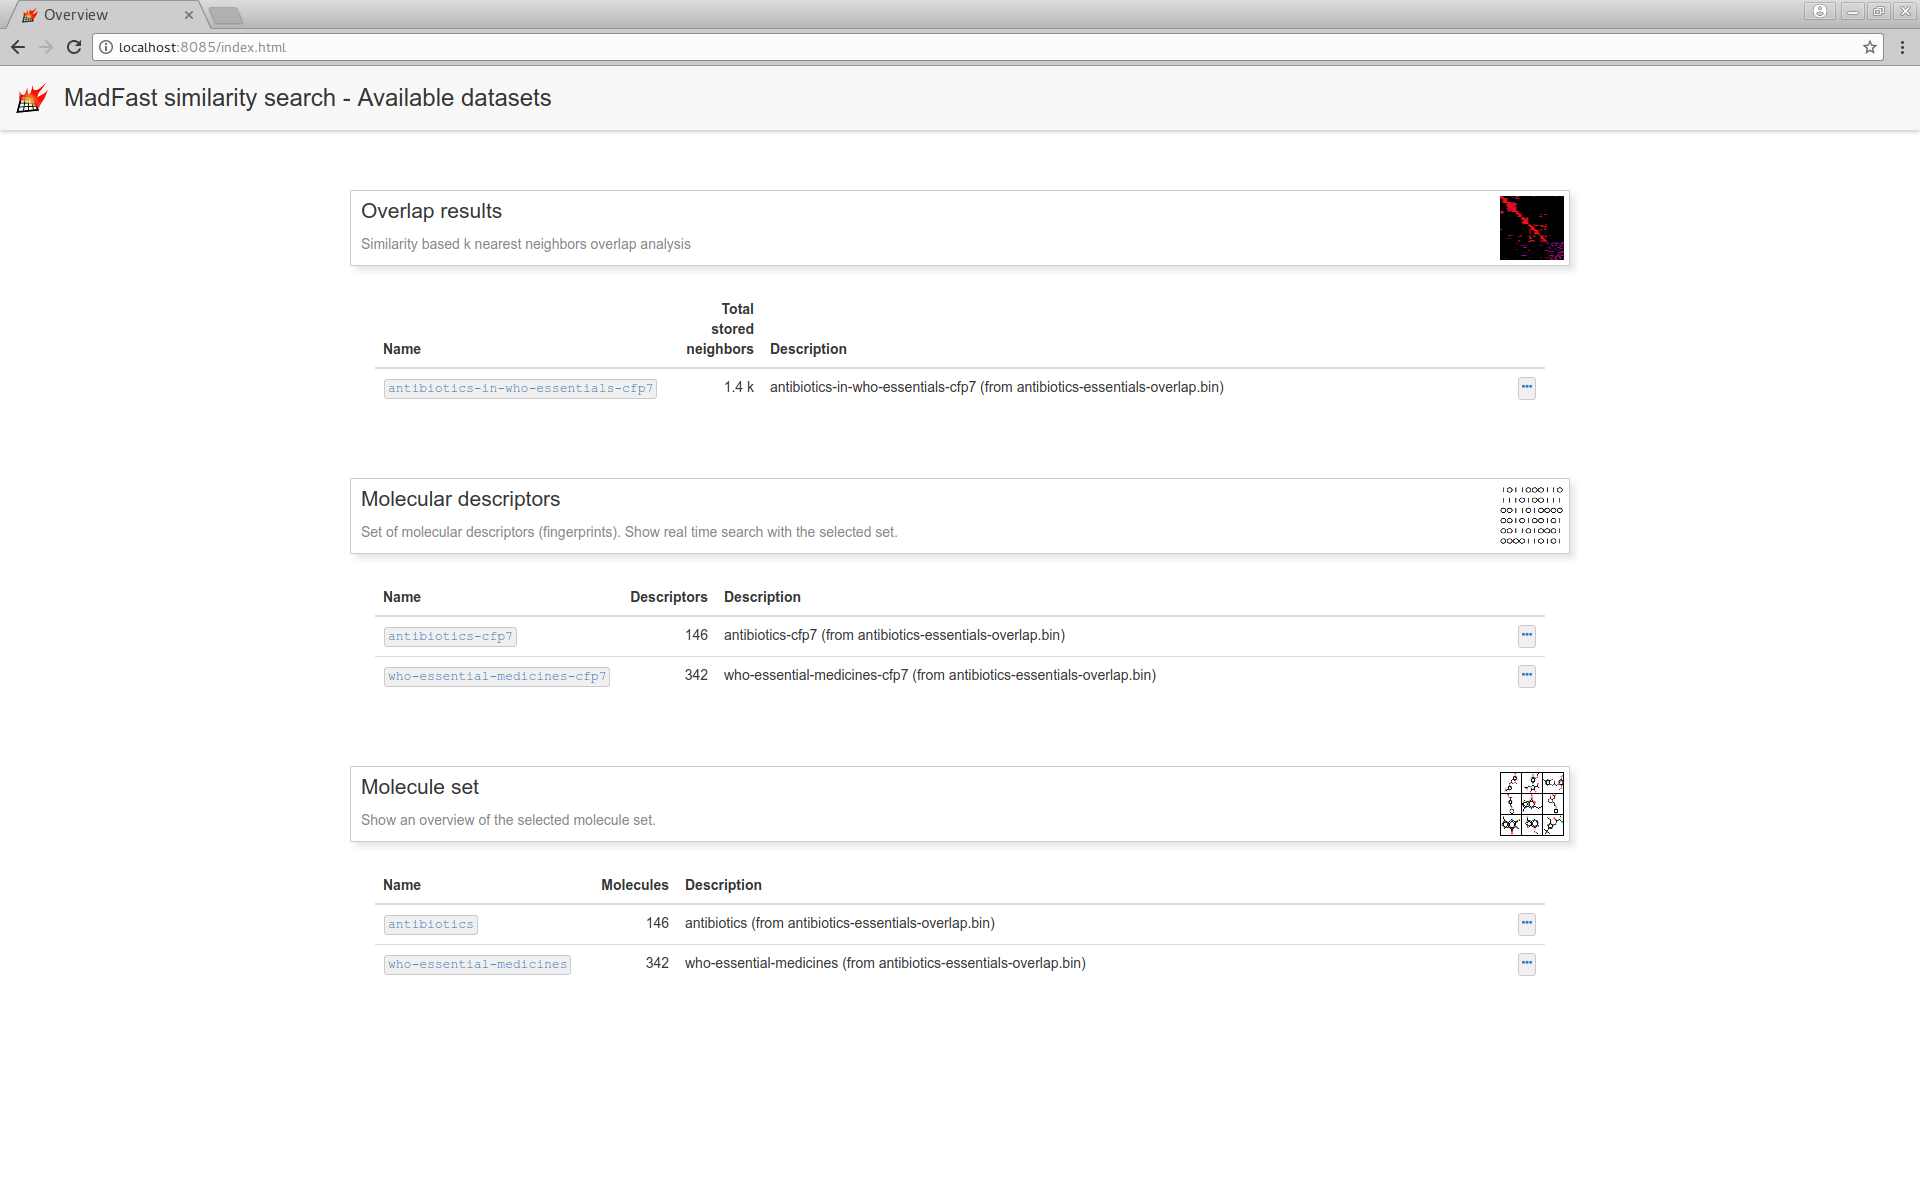Open antibiotics-in-who-essentials-cfp7 overlap result link
This screenshot has width=1920, height=1200.
pos(520,389)
